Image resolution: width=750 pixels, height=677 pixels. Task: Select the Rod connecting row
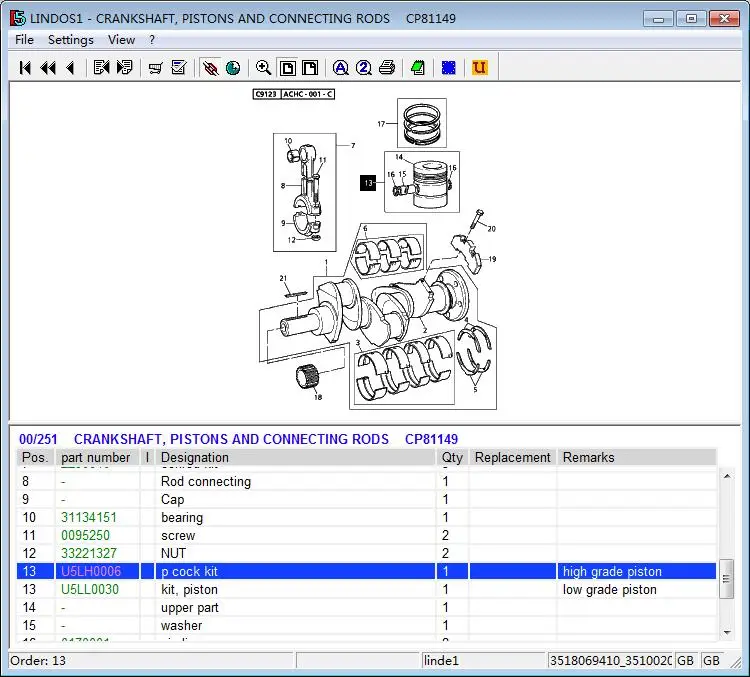366,481
